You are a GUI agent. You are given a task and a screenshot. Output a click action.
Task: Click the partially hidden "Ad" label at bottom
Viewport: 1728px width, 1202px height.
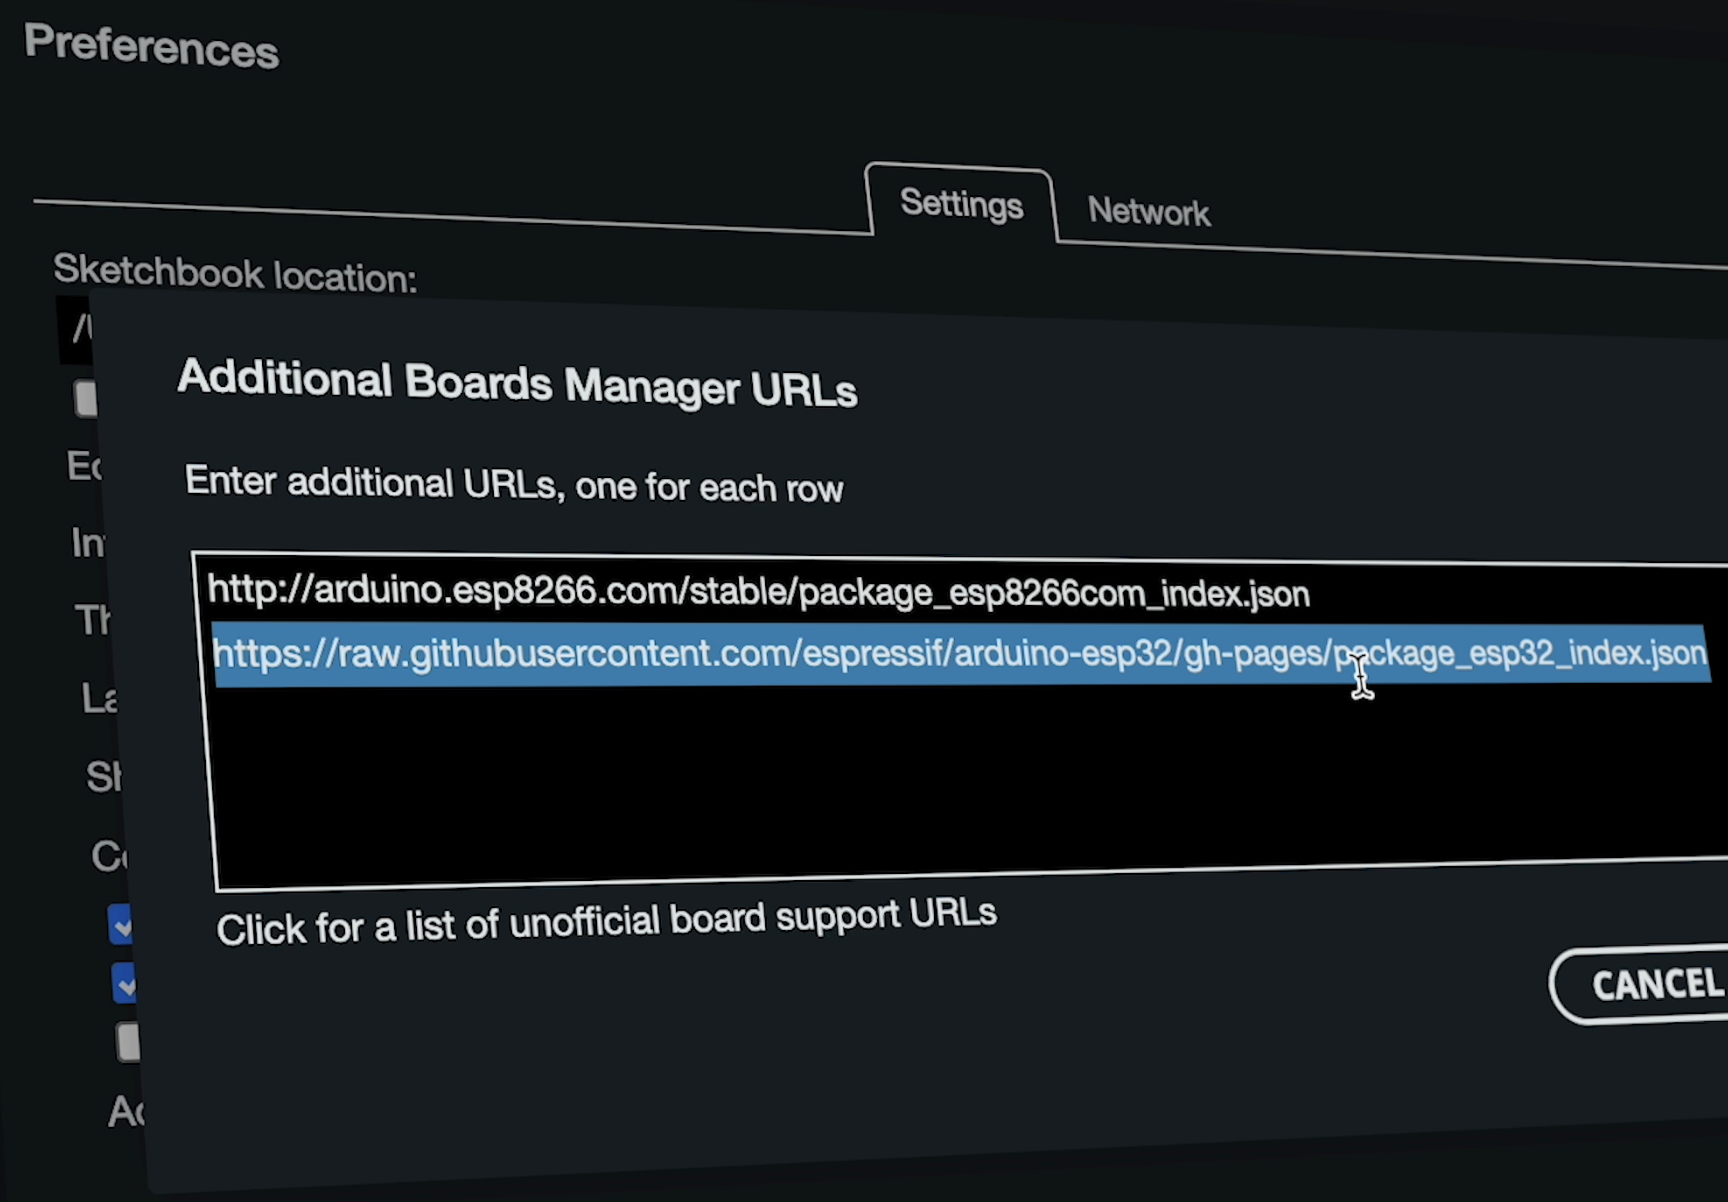coord(126,1111)
